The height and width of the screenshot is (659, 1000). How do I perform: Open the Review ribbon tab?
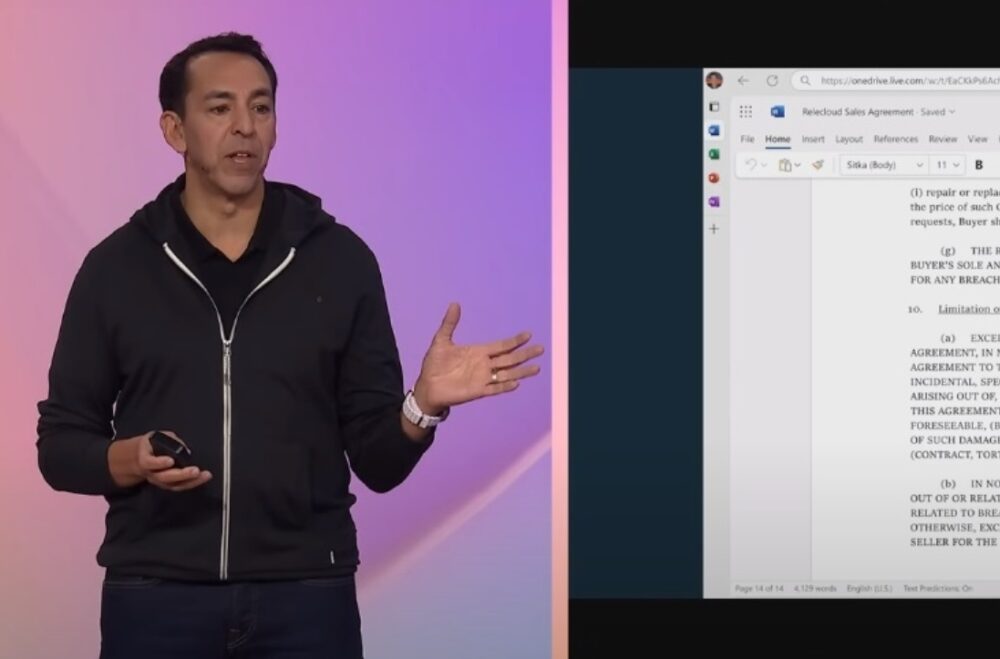(943, 139)
